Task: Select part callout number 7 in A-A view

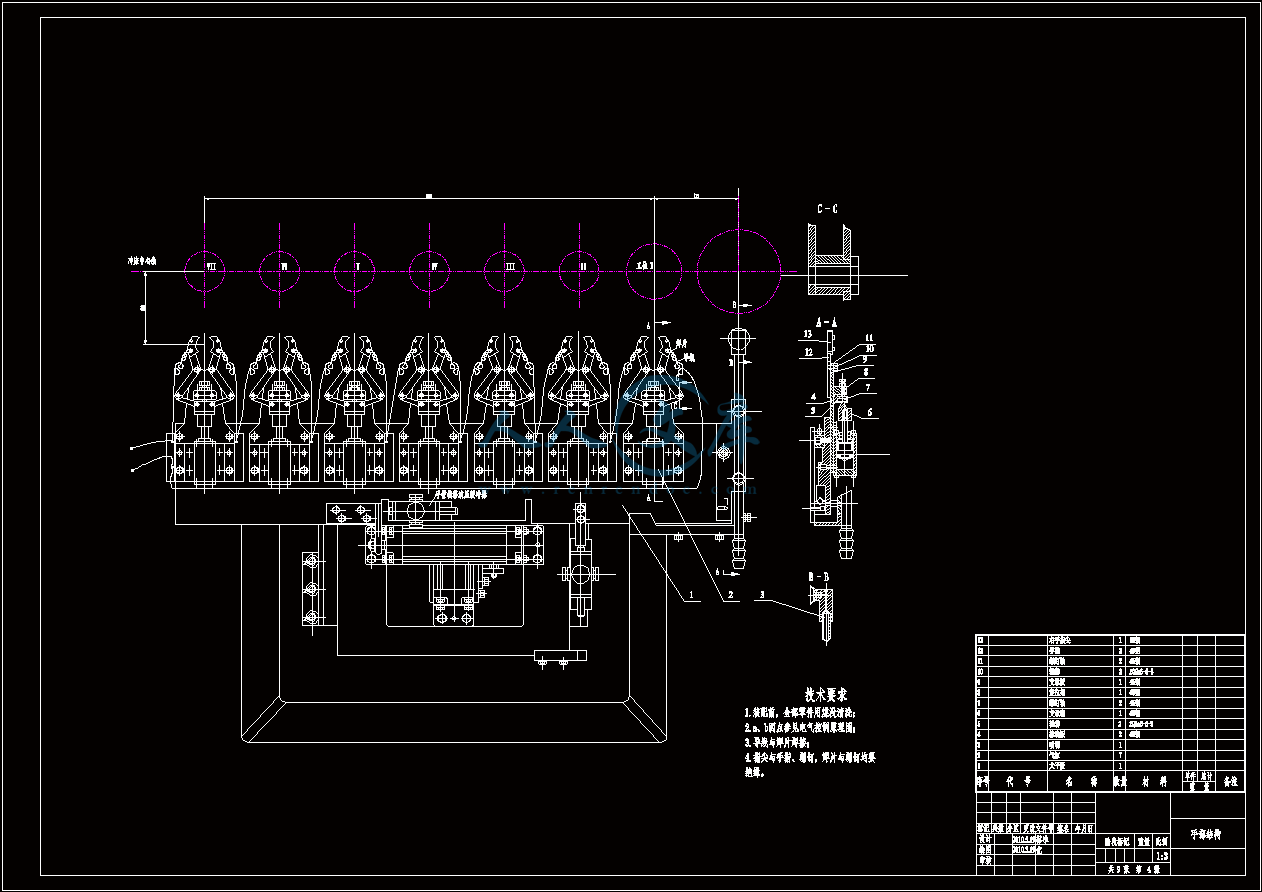Action: (868, 387)
